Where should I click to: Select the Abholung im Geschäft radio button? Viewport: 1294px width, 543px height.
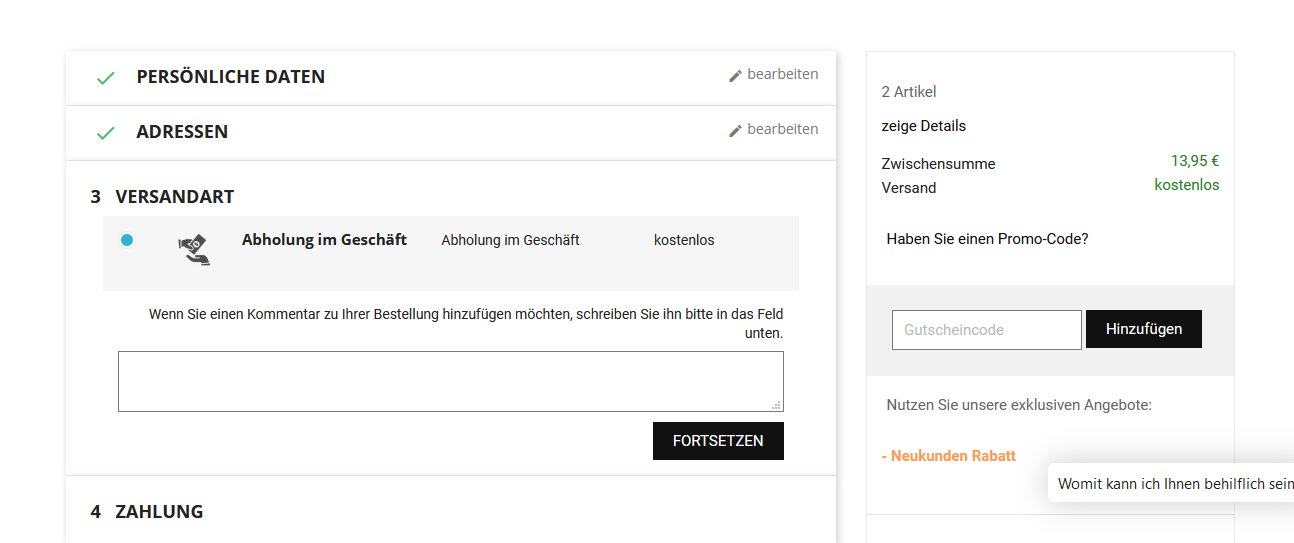[x=127, y=240]
